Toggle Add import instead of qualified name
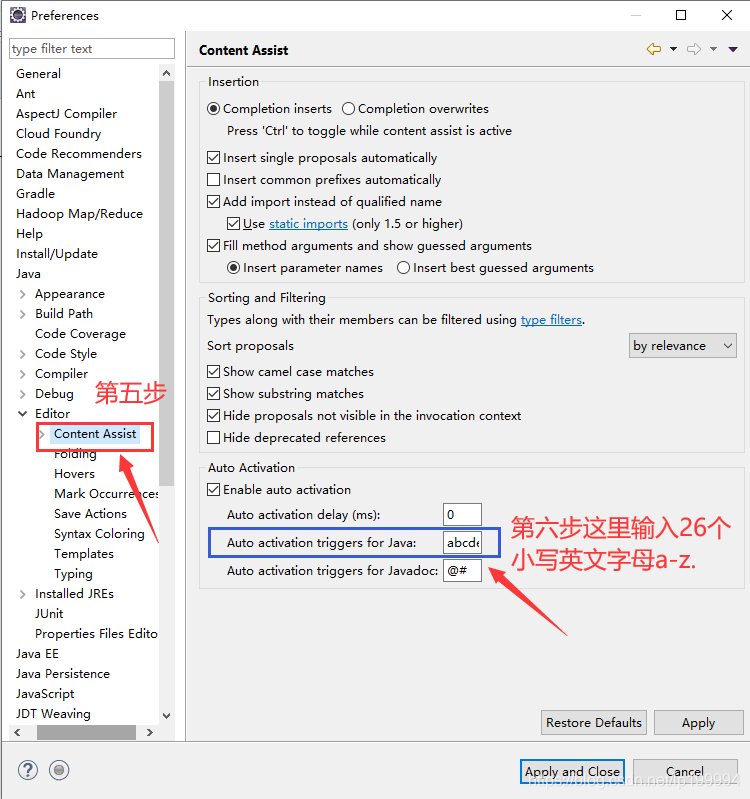 point(213,202)
